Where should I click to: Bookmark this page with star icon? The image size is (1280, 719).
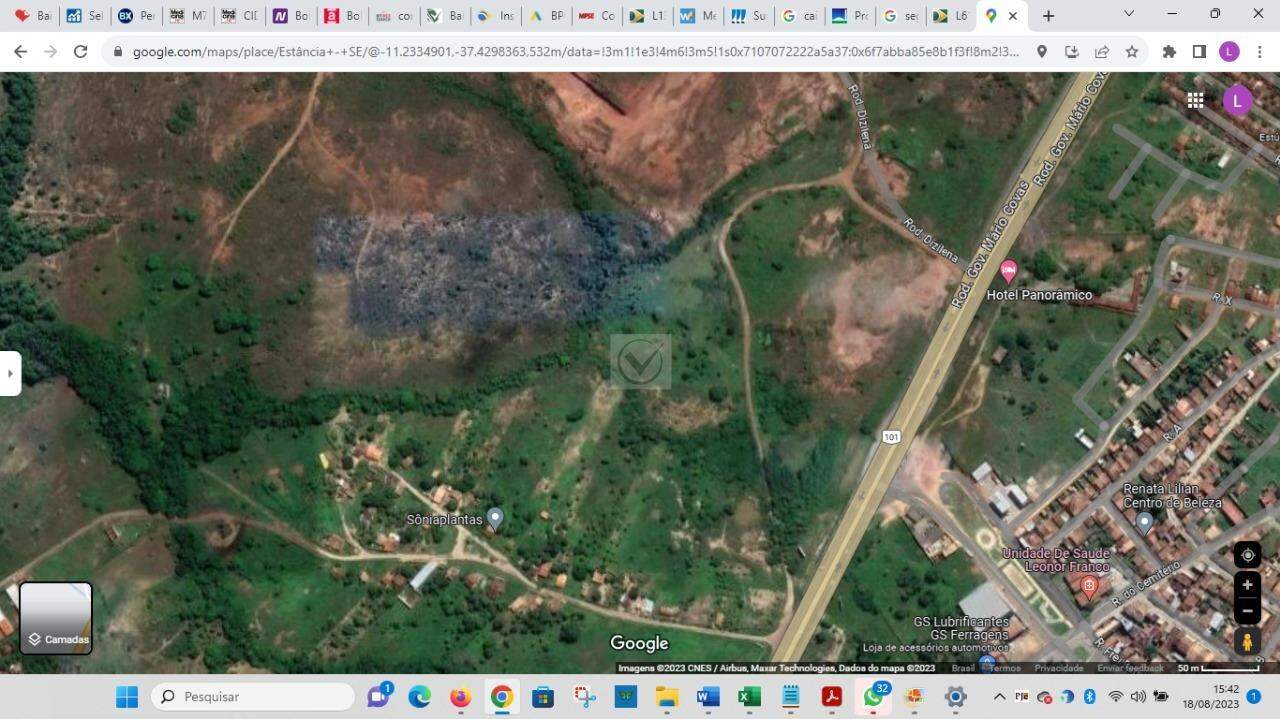pyautogui.click(x=1132, y=52)
